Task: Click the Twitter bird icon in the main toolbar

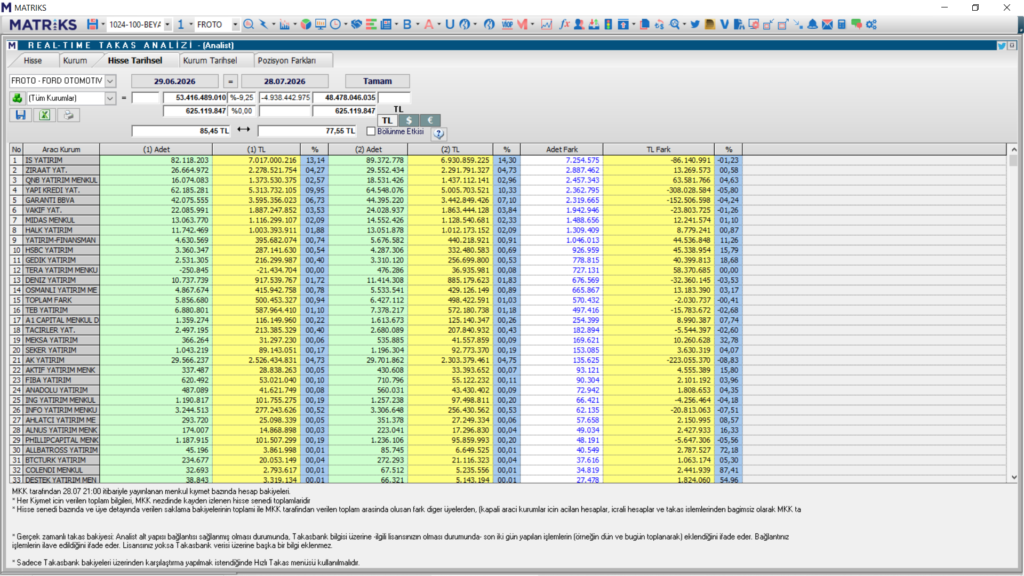Action: point(695,24)
